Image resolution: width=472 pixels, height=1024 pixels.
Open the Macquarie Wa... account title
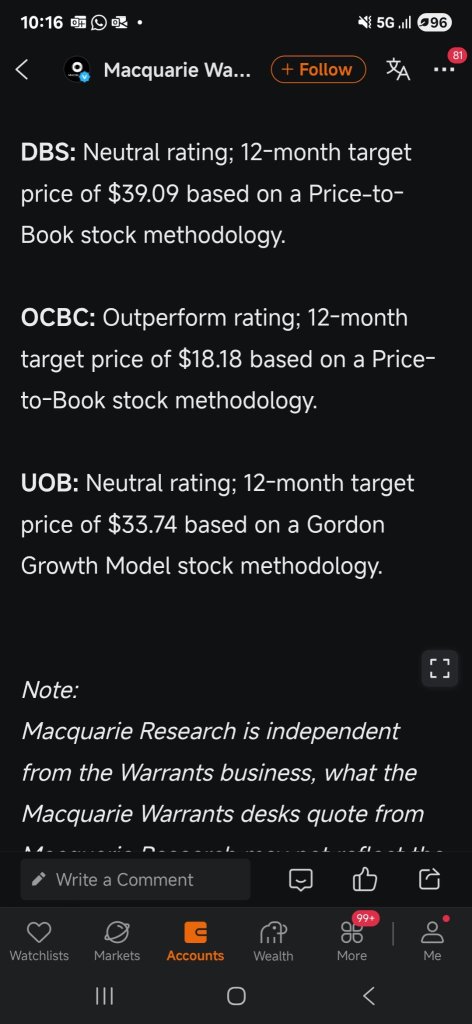(176, 70)
